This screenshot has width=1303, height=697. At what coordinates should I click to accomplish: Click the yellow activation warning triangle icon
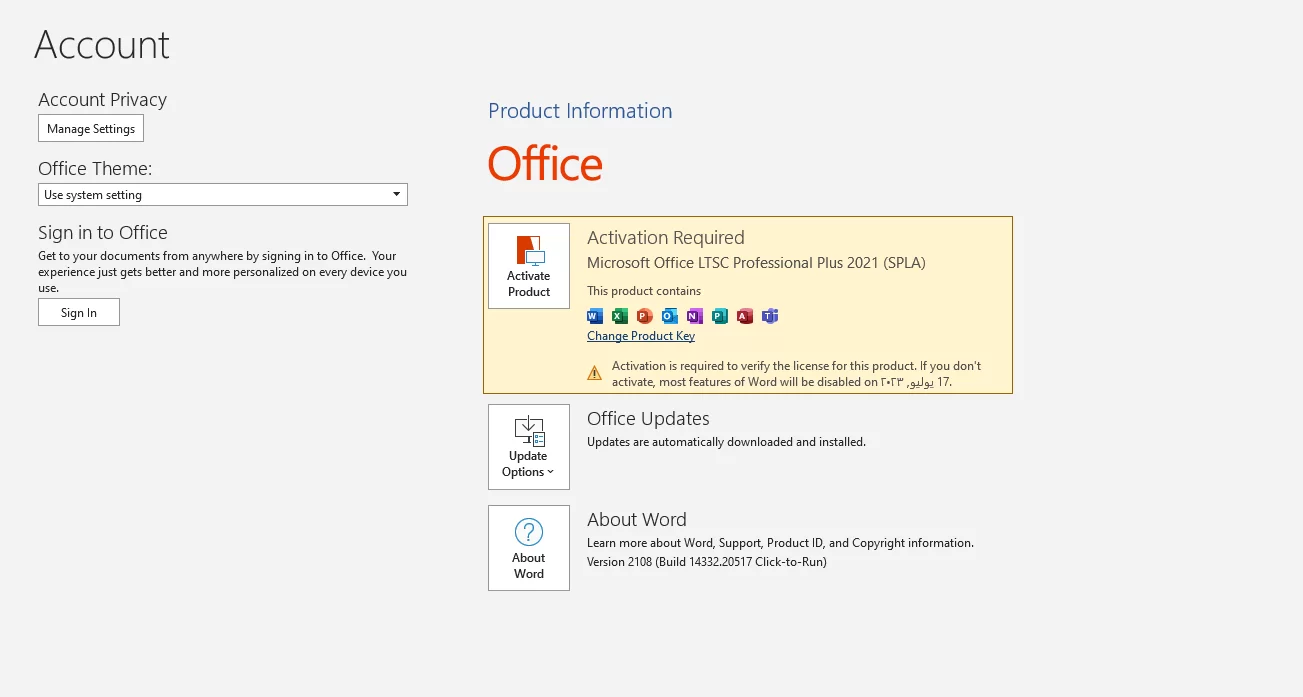[x=595, y=373]
